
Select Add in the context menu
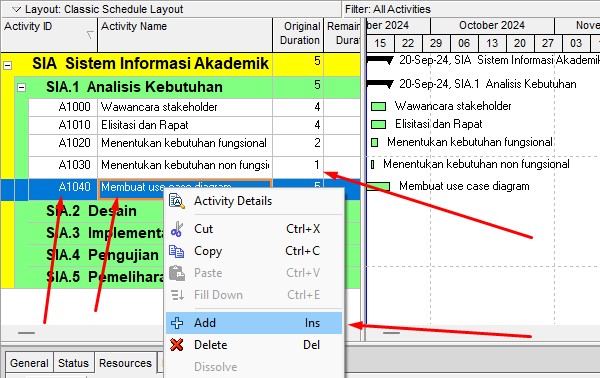click(254, 323)
